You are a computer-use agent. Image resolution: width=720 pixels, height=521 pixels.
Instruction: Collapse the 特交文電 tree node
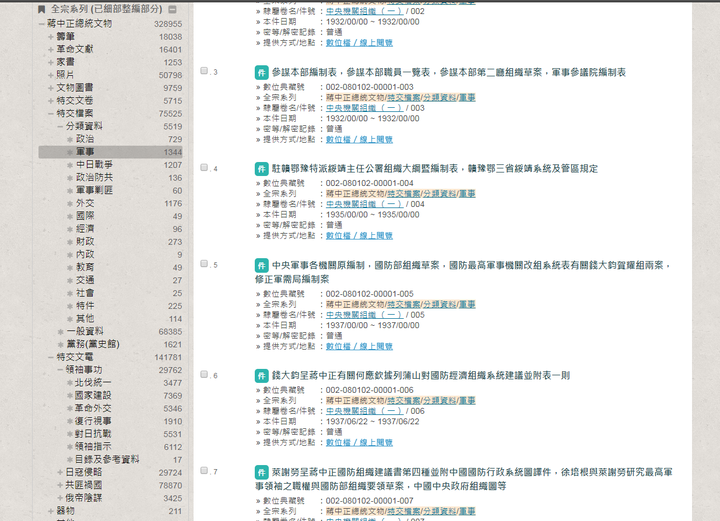pos(51,357)
